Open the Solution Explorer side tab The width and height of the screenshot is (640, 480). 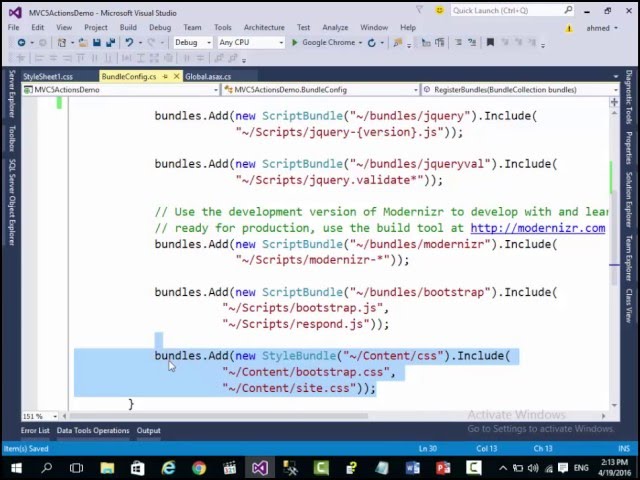tap(629, 200)
